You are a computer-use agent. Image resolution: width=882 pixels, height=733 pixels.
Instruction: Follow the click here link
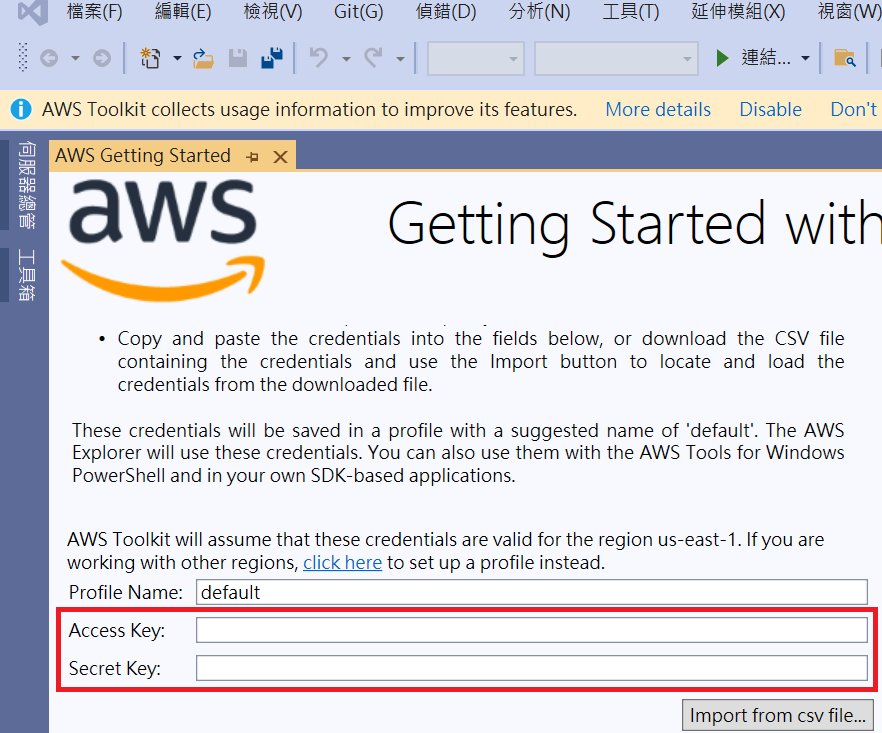(x=342, y=563)
